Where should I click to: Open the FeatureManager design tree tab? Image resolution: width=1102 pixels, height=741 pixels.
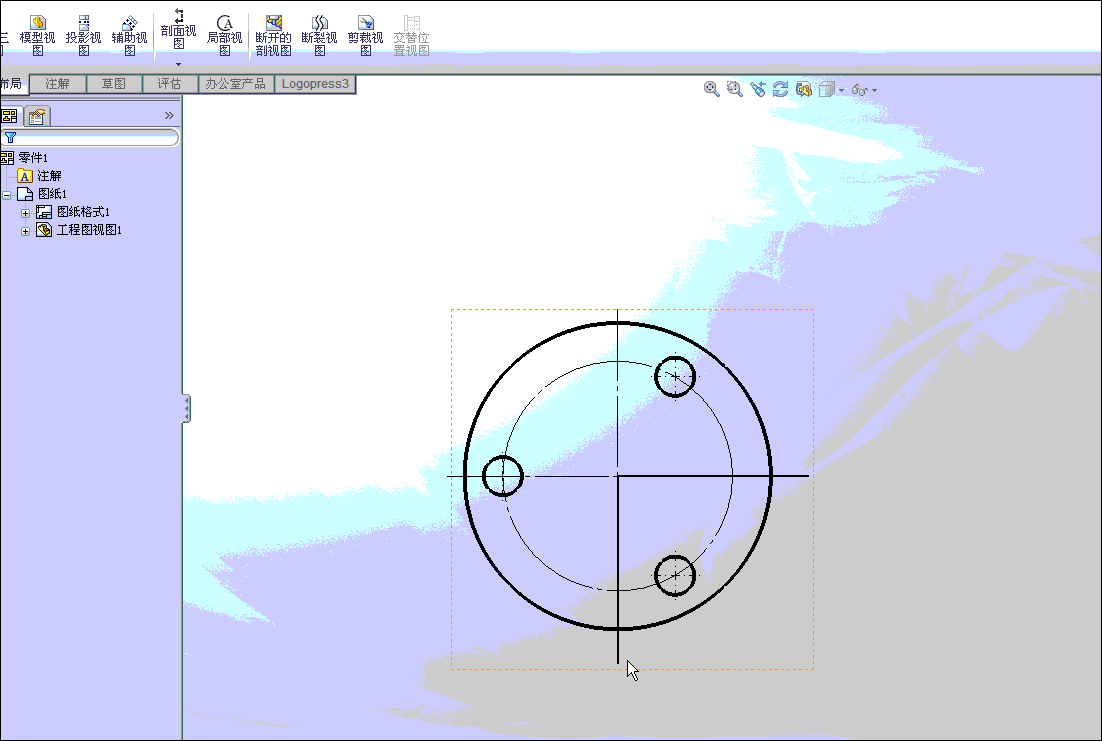(10, 116)
